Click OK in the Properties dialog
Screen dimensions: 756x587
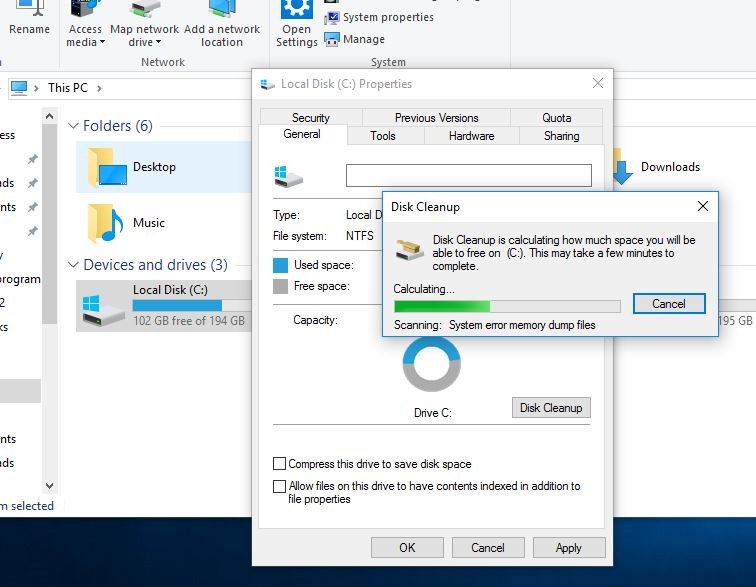coord(407,547)
